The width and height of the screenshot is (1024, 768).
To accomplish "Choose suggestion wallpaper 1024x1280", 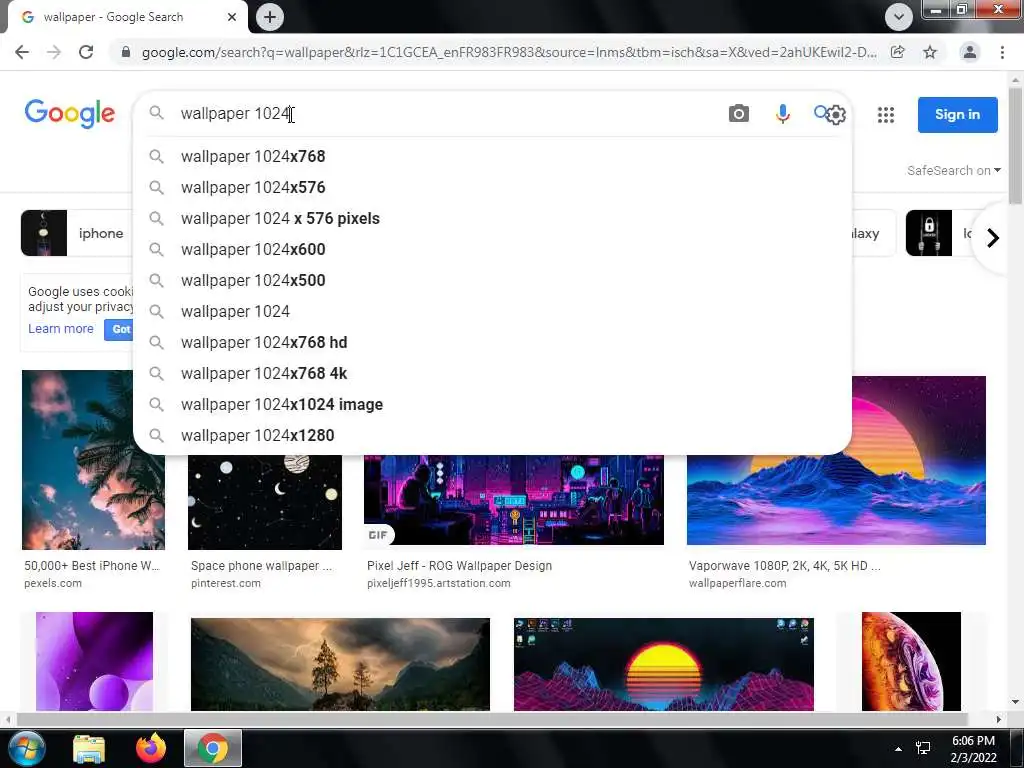I will pyautogui.click(x=492, y=436).
